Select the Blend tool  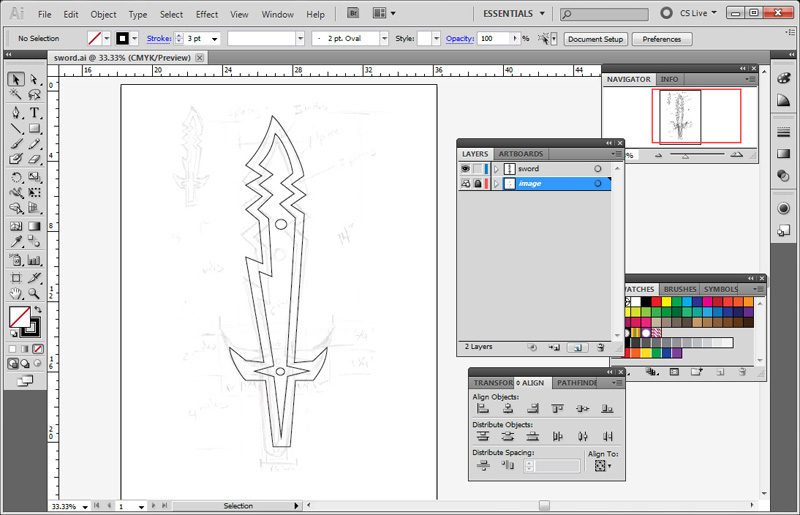34,241
